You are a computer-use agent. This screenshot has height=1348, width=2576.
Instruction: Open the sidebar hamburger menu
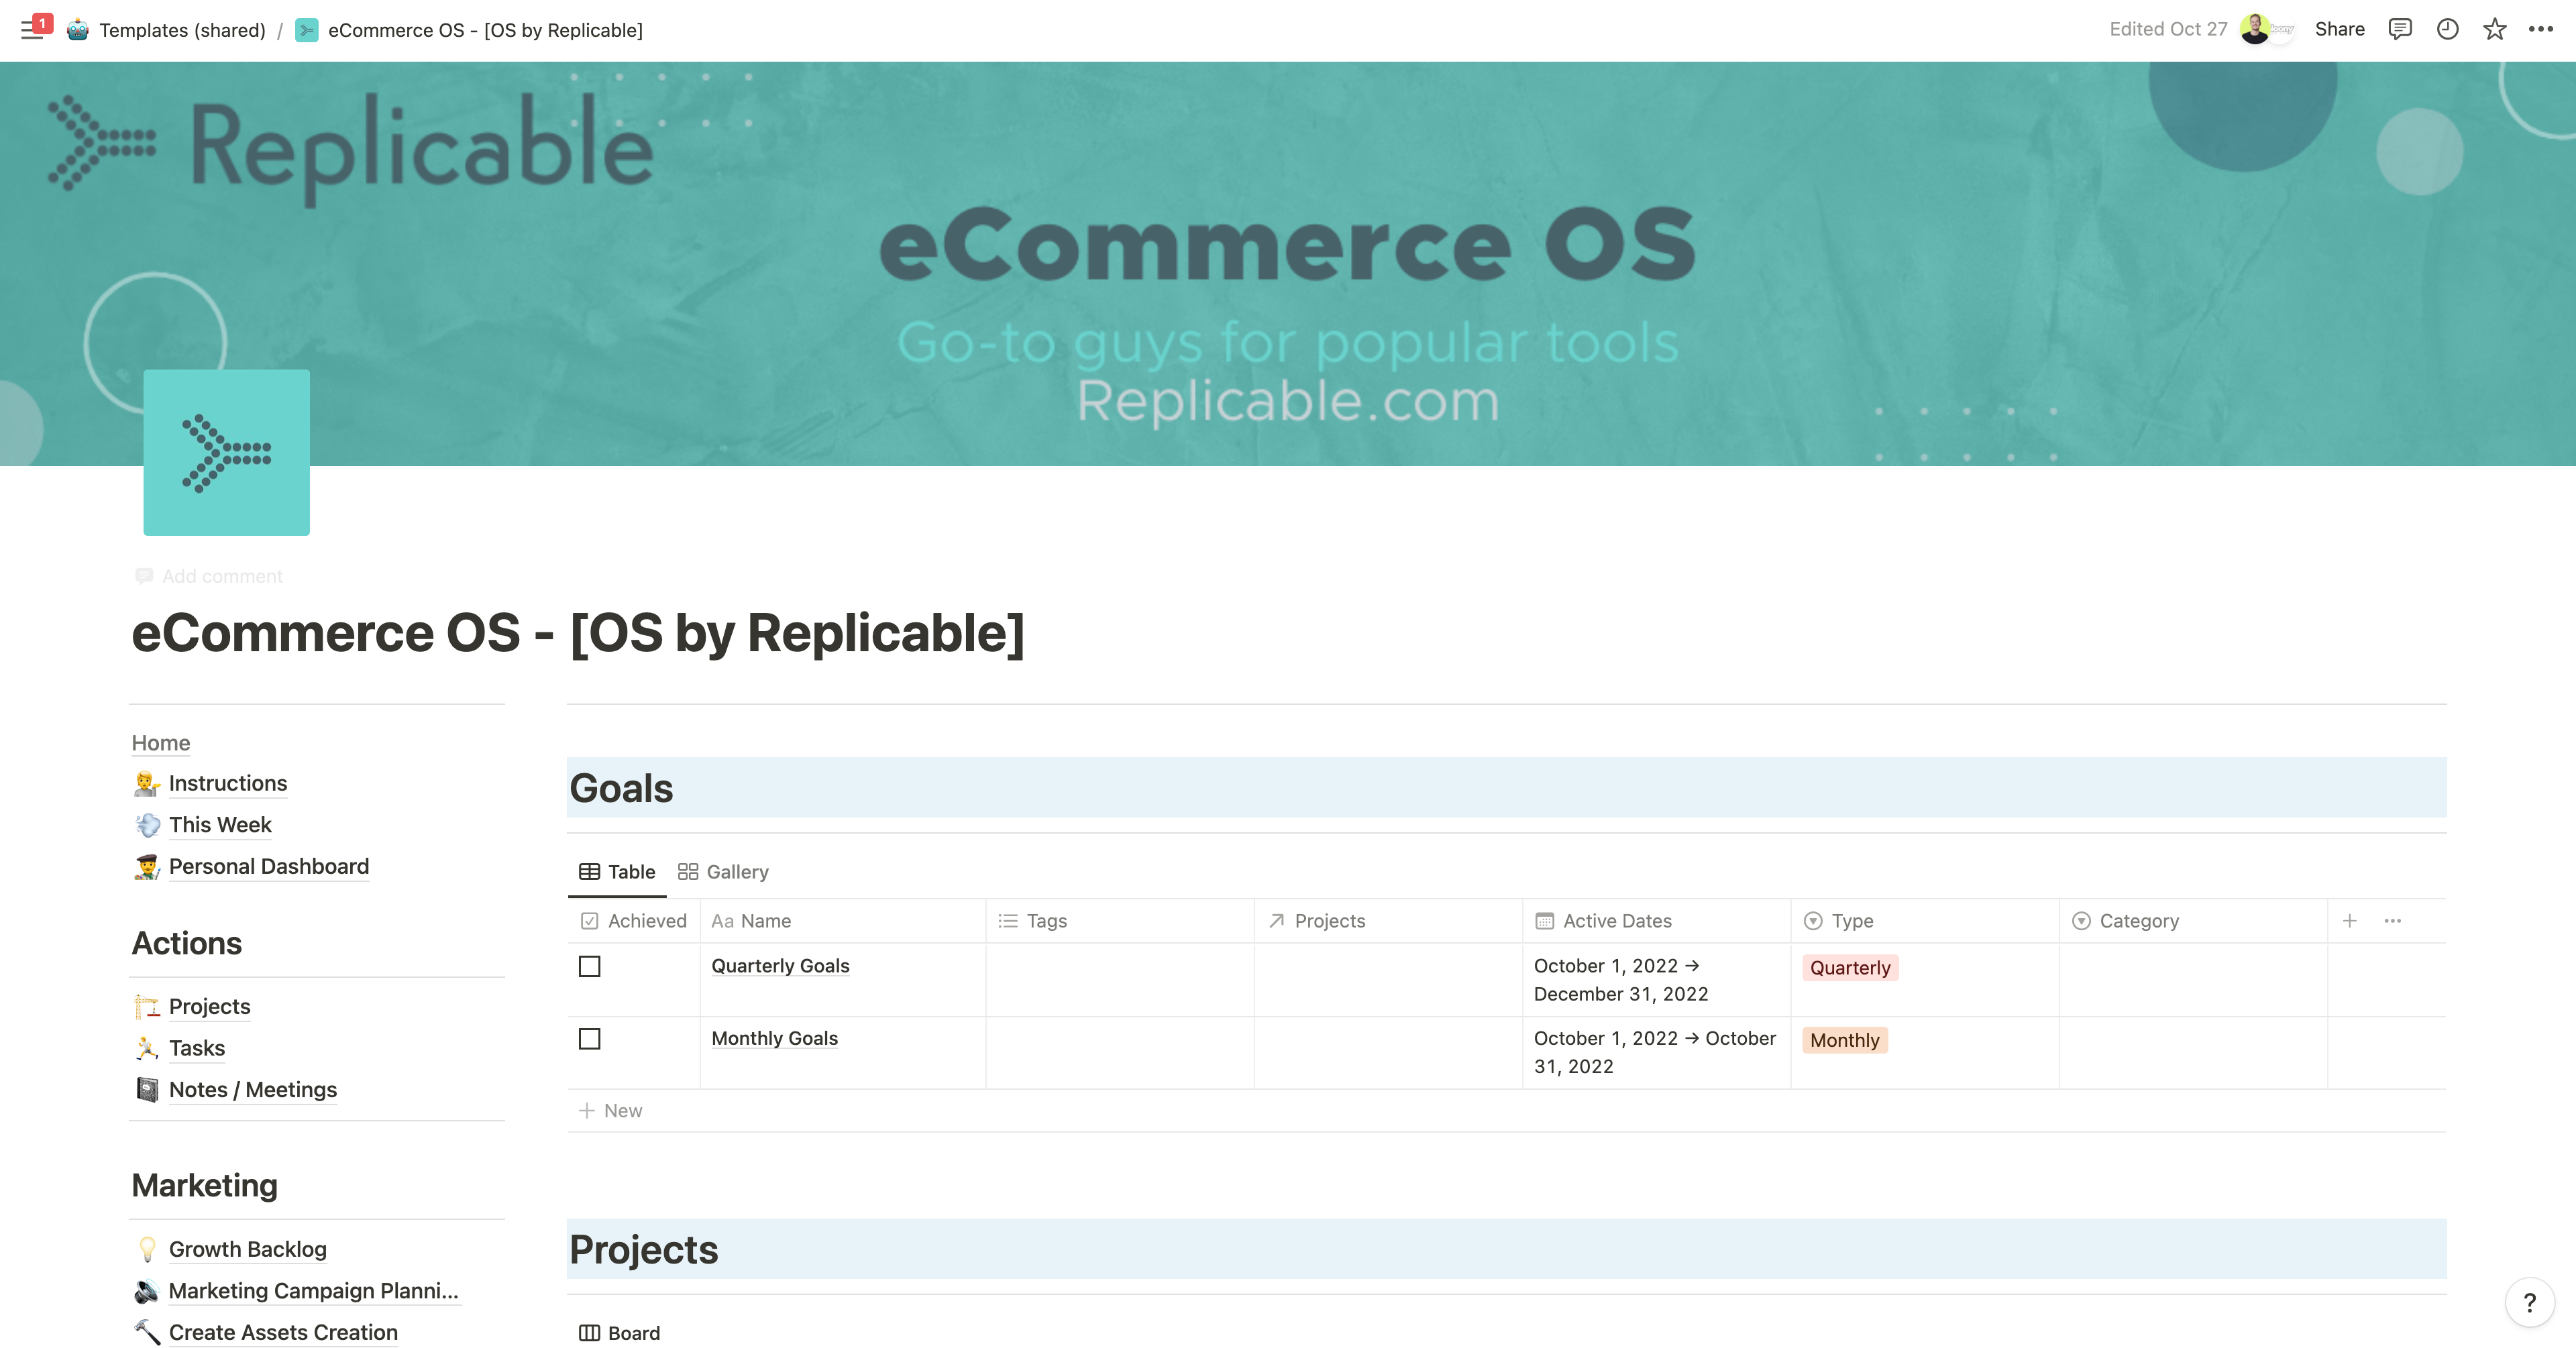coord(31,29)
